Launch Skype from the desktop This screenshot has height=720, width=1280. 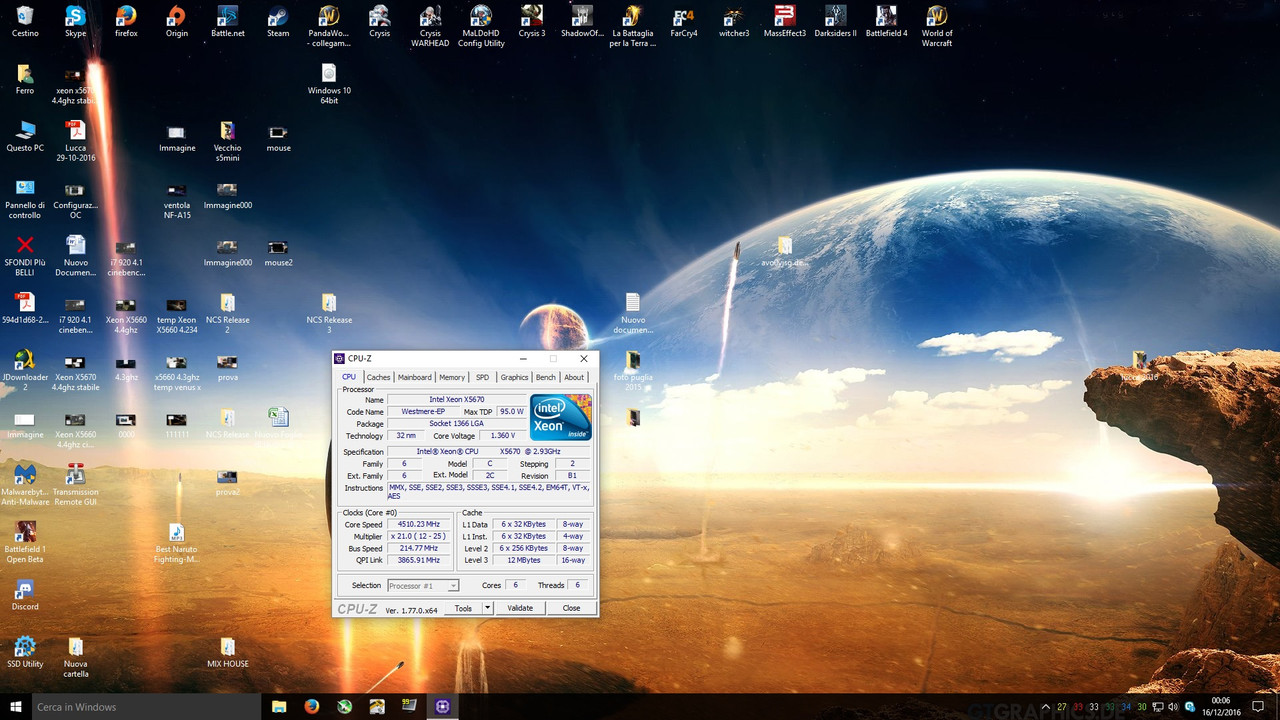(x=75, y=21)
